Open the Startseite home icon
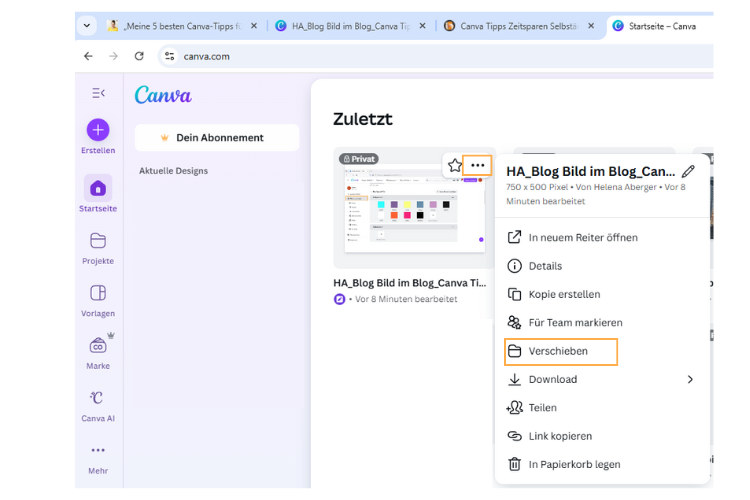This screenshot has height=500, width=750. pos(98,188)
